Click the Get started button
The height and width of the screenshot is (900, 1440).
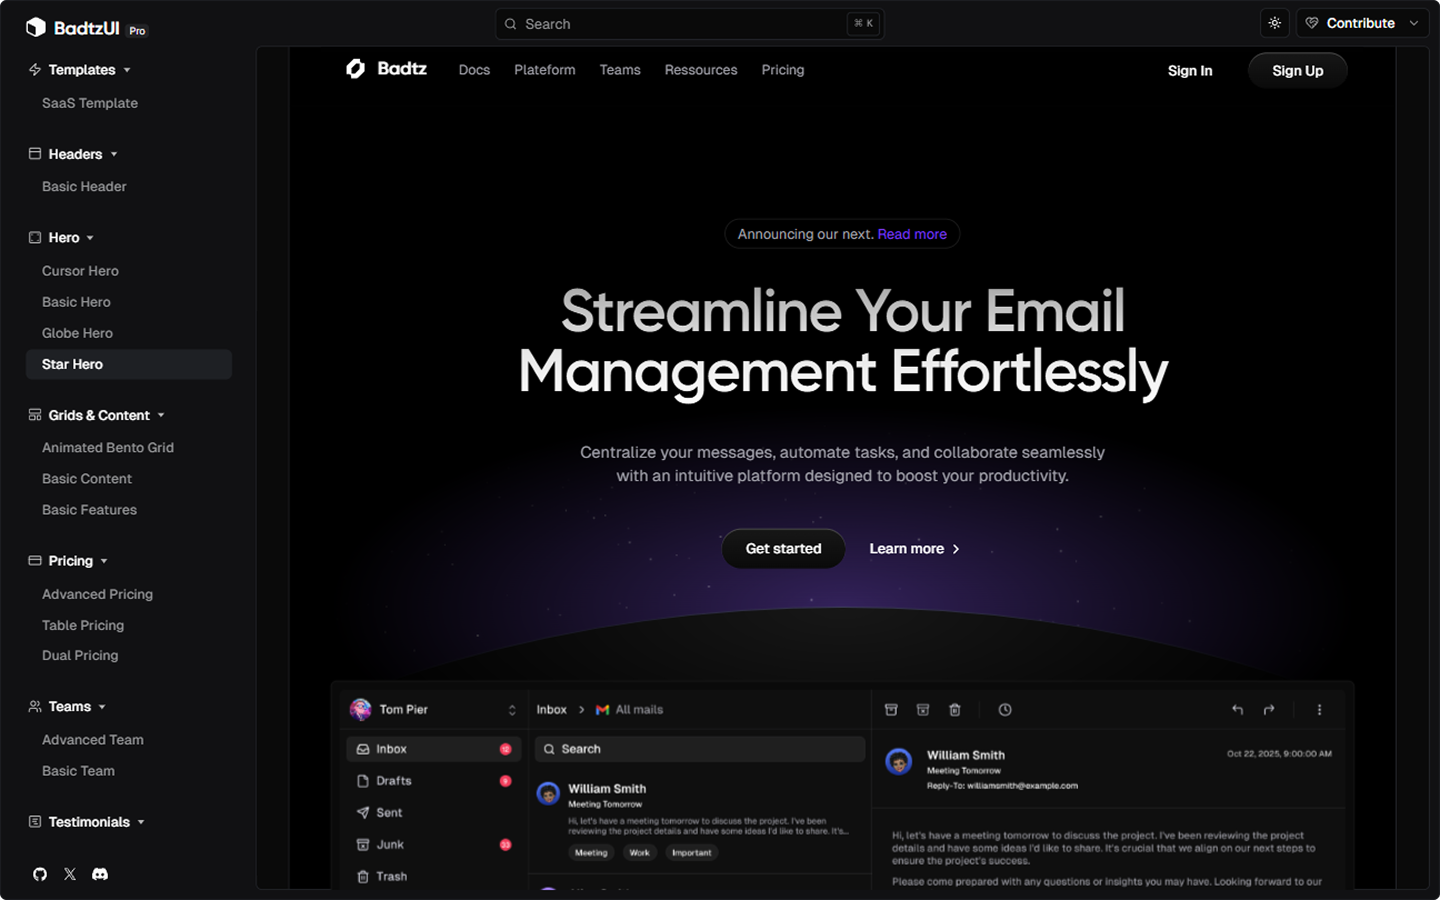(783, 549)
